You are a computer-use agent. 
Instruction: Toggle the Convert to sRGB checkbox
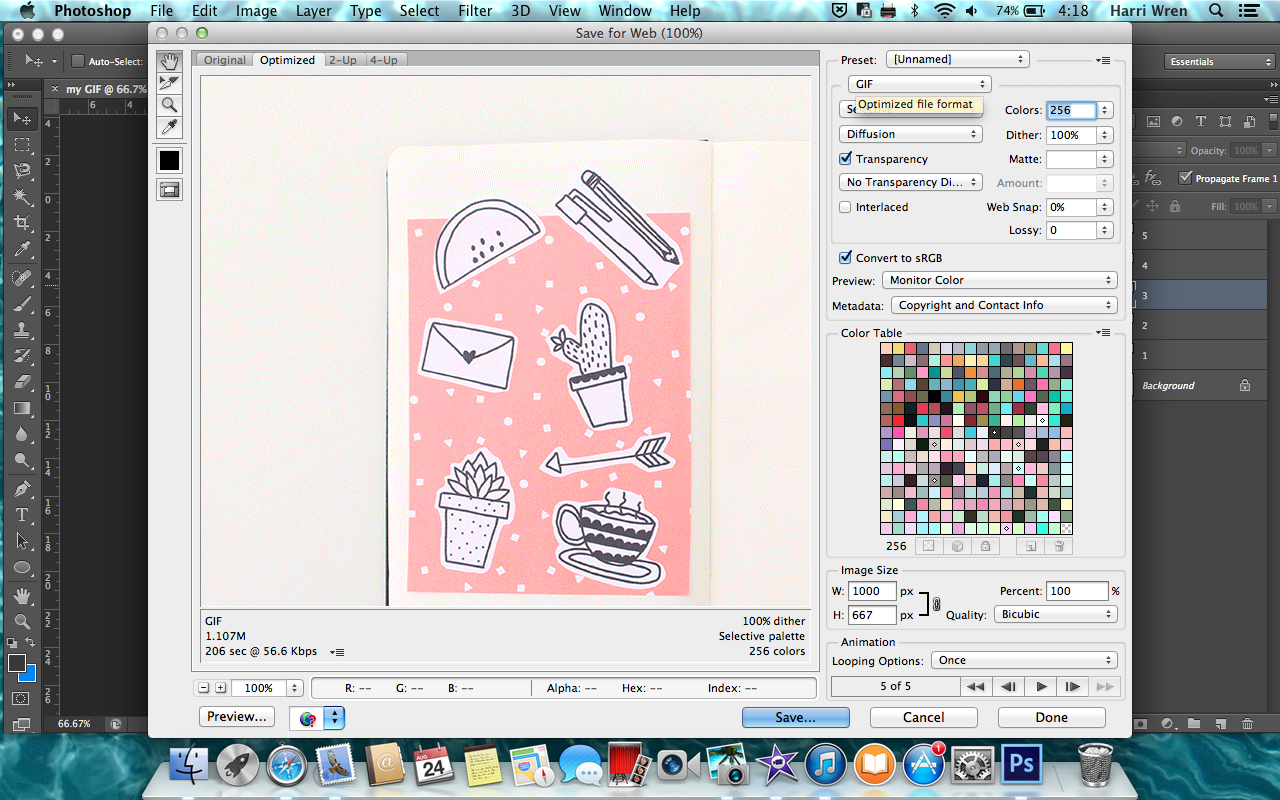click(x=846, y=257)
